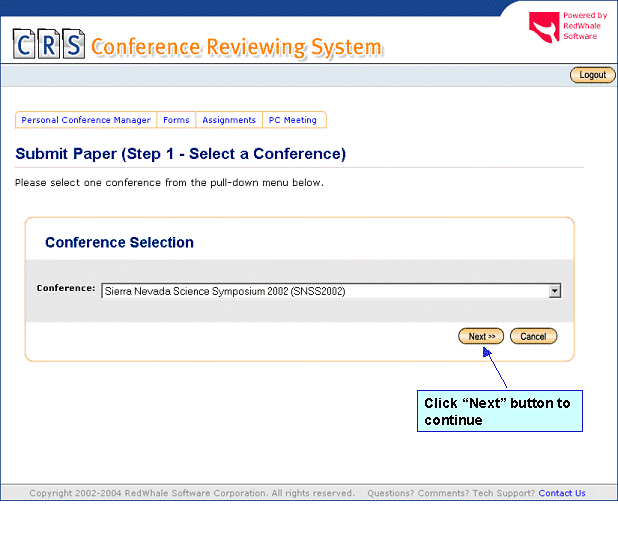Expand the Conference dropdown arrow
The width and height of the screenshot is (618, 534).
pyautogui.click(x=554, y=291)
